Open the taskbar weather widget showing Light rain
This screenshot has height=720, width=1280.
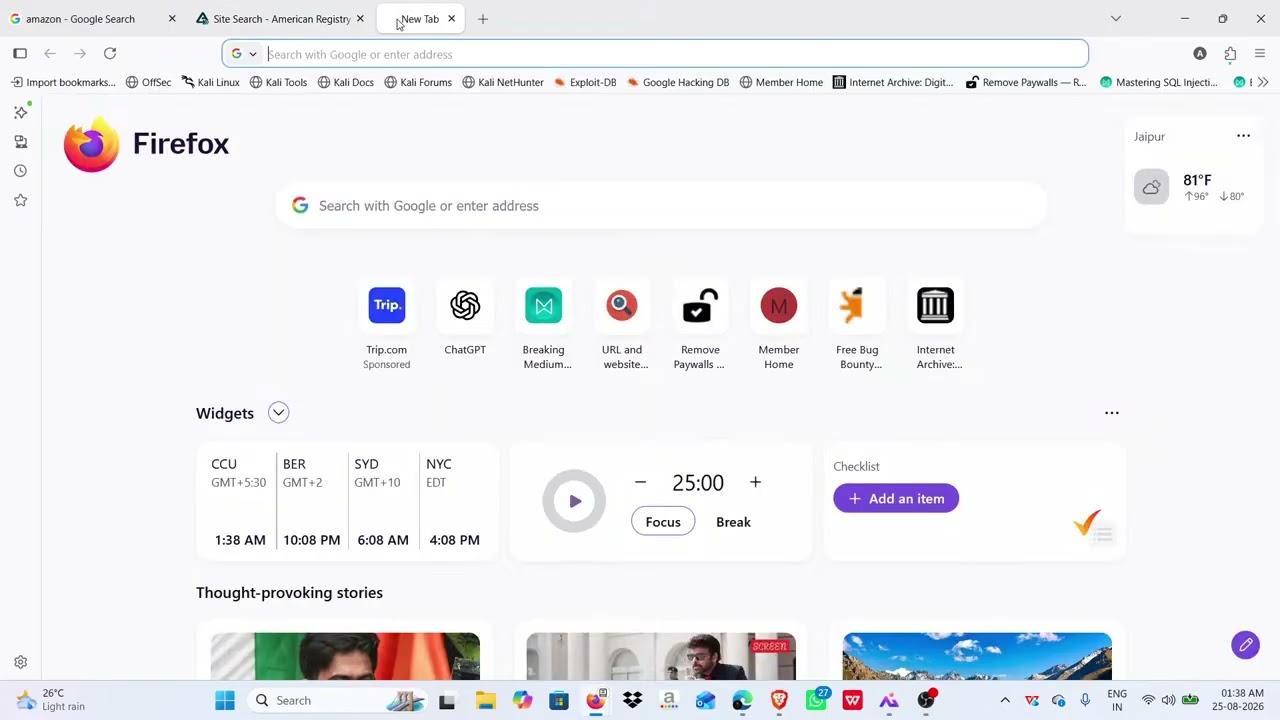point(51,700)
